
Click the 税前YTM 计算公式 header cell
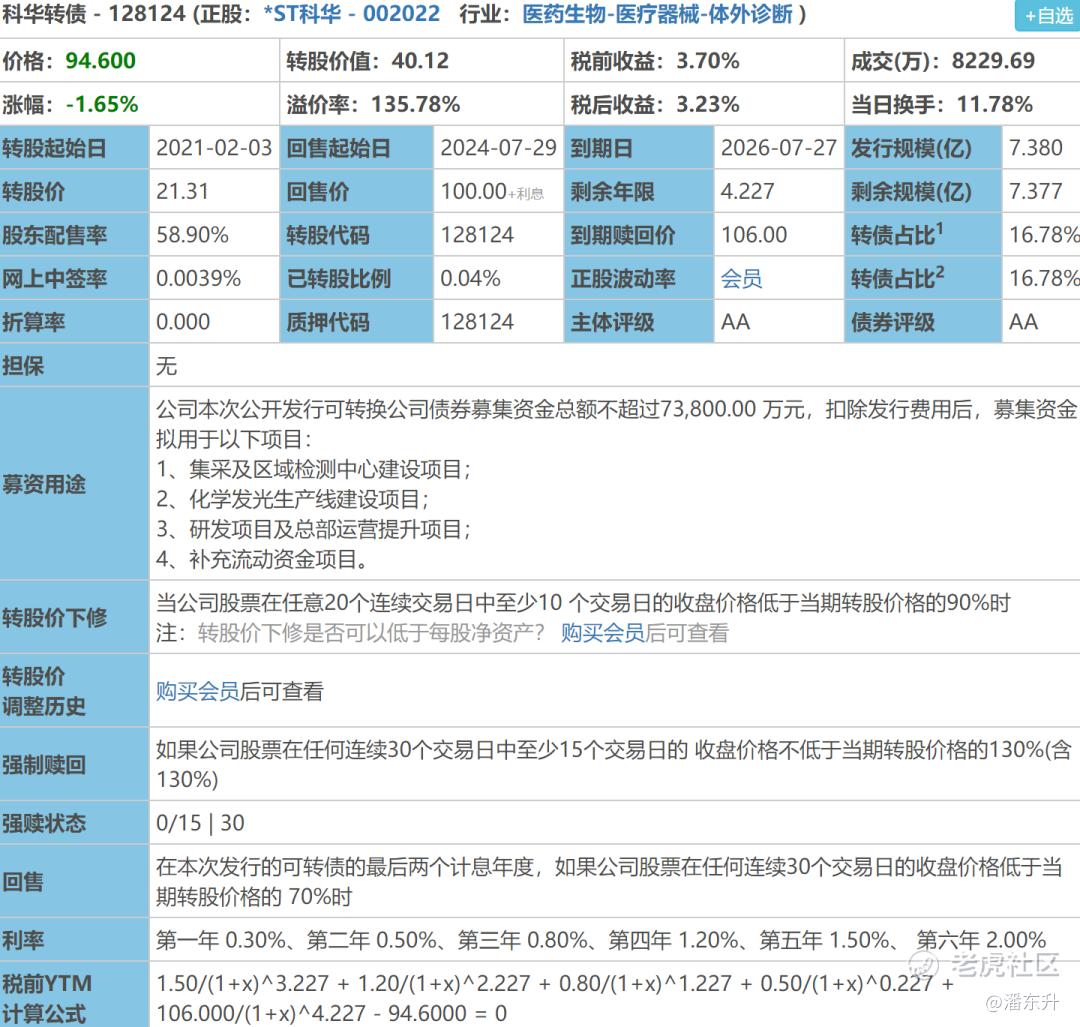click(74, 995)
